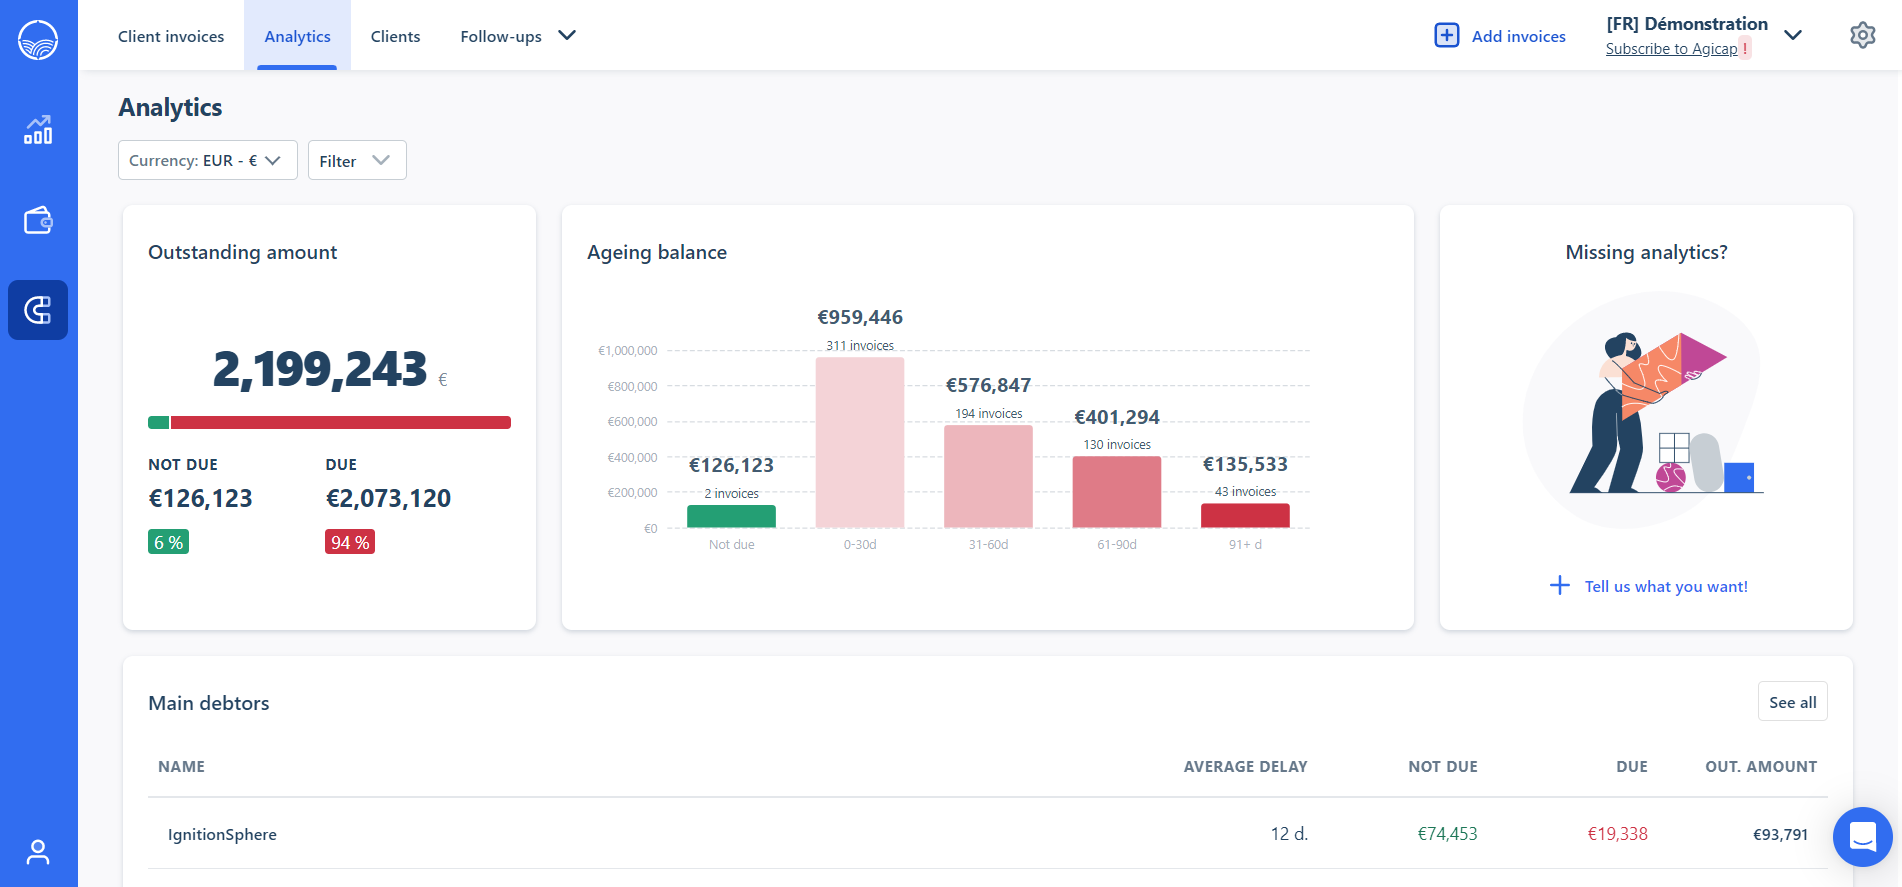The height and width of the screenshot is (887, 1902).
Task: Open the chat support bubble
Action: click(x=1862, y=836)
